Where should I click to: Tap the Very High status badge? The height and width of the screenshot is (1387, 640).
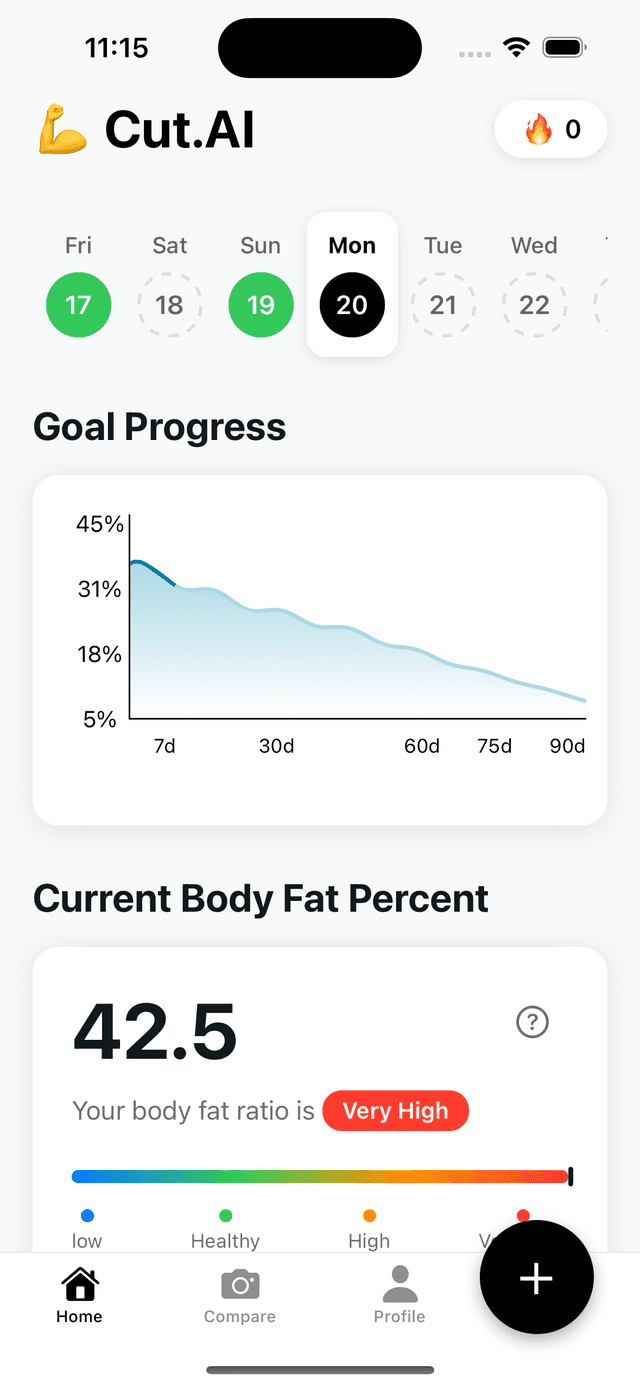point(395,1110)
